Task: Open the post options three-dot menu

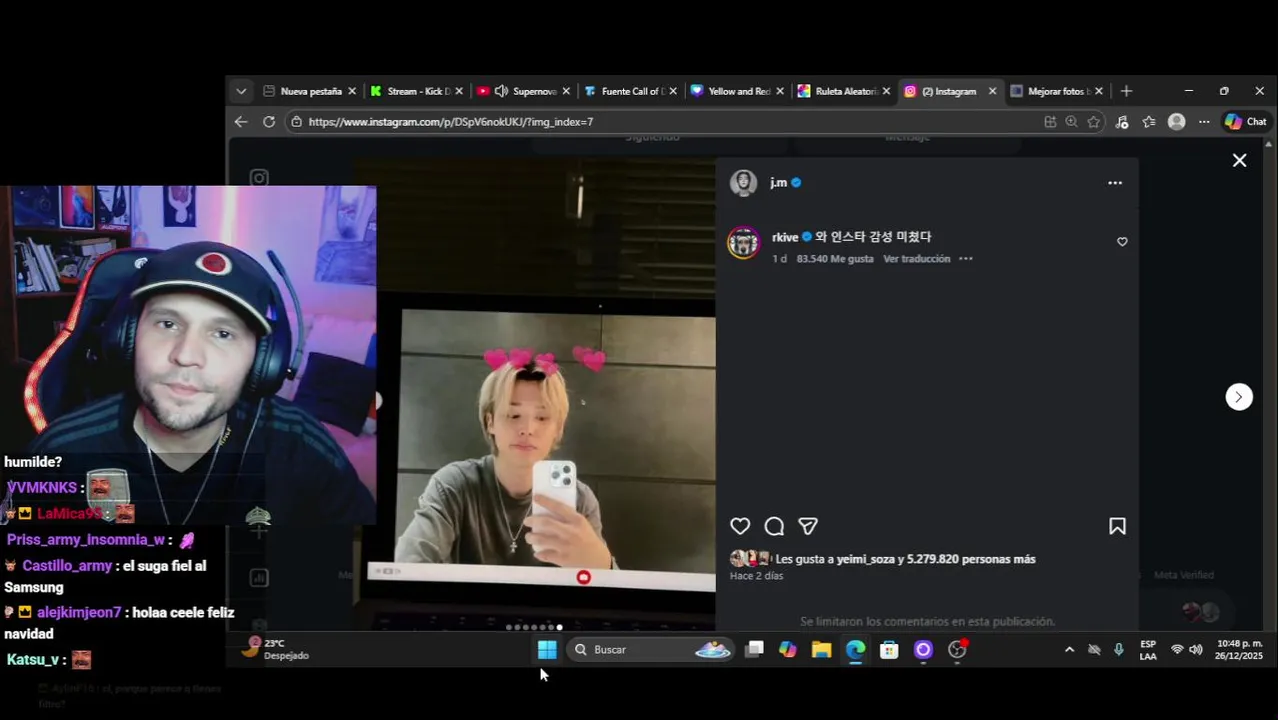Action: [1115, 183]
